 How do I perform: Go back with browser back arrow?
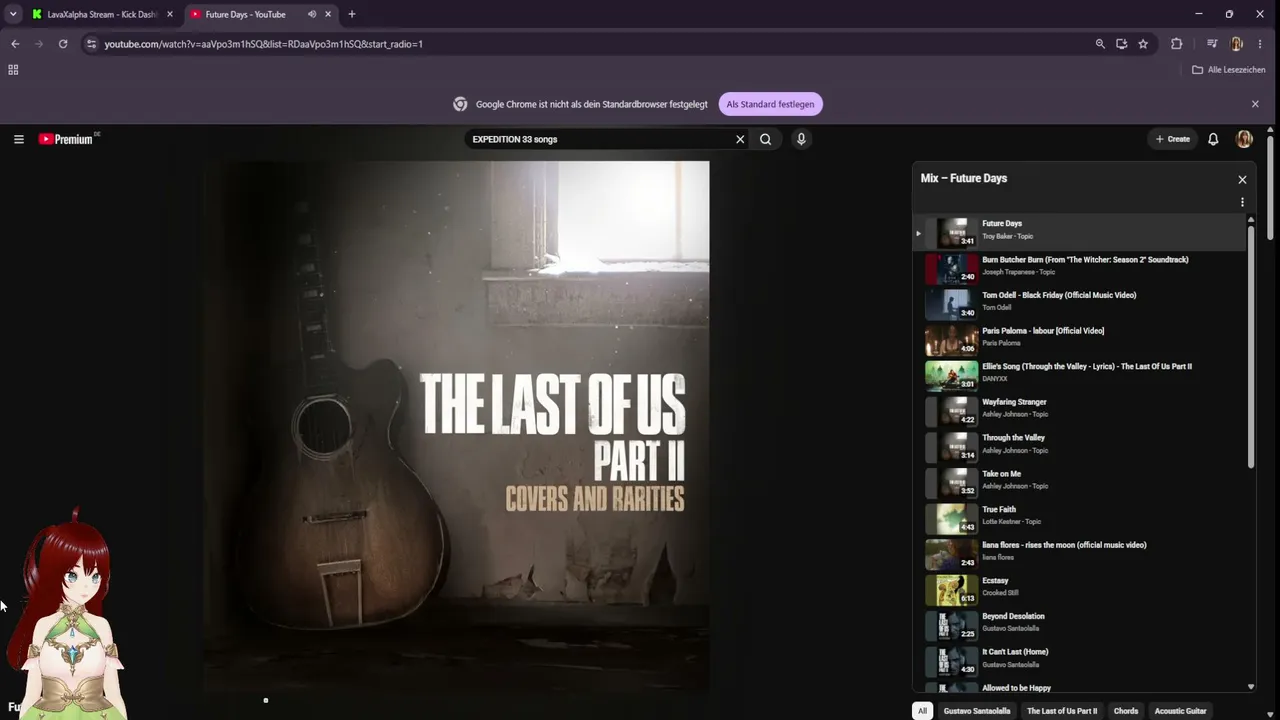pyautogui.click(x=15, y=44)
